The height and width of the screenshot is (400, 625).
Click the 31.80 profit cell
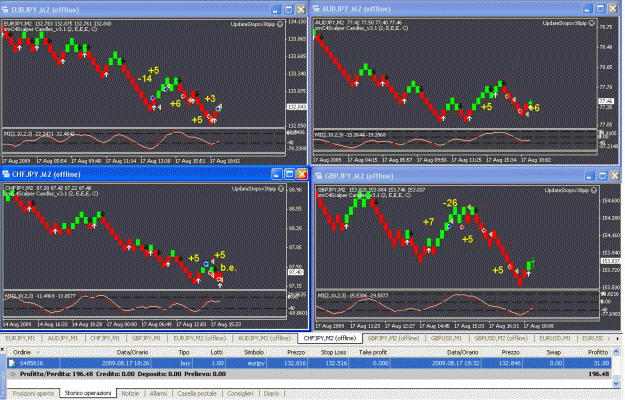586,363
